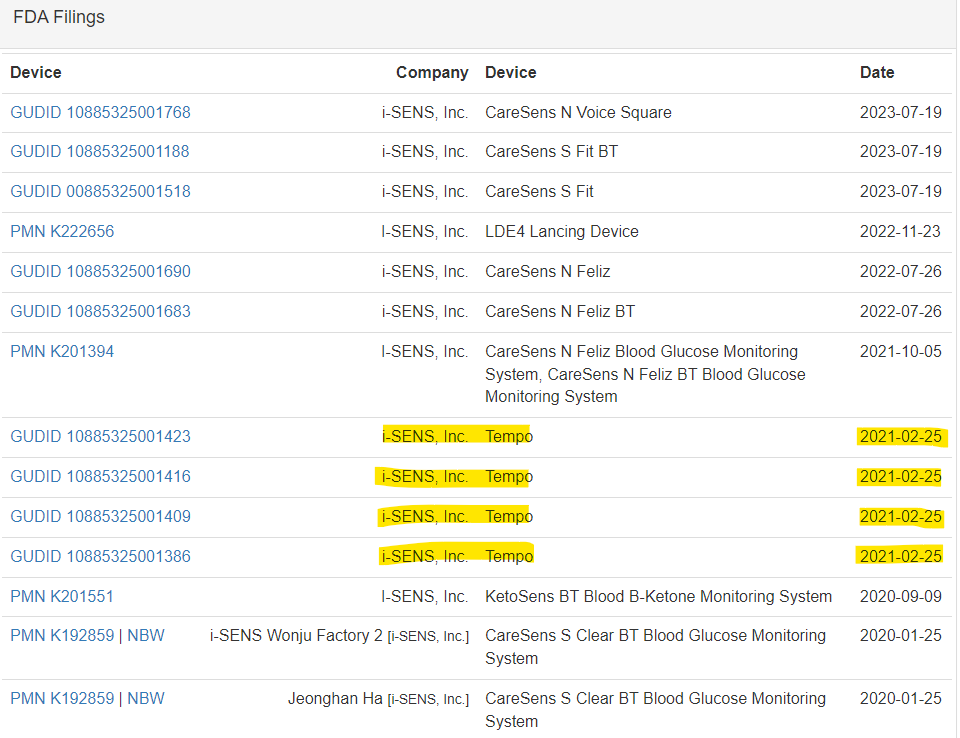Click the "Company" column header

pos(432,73)
